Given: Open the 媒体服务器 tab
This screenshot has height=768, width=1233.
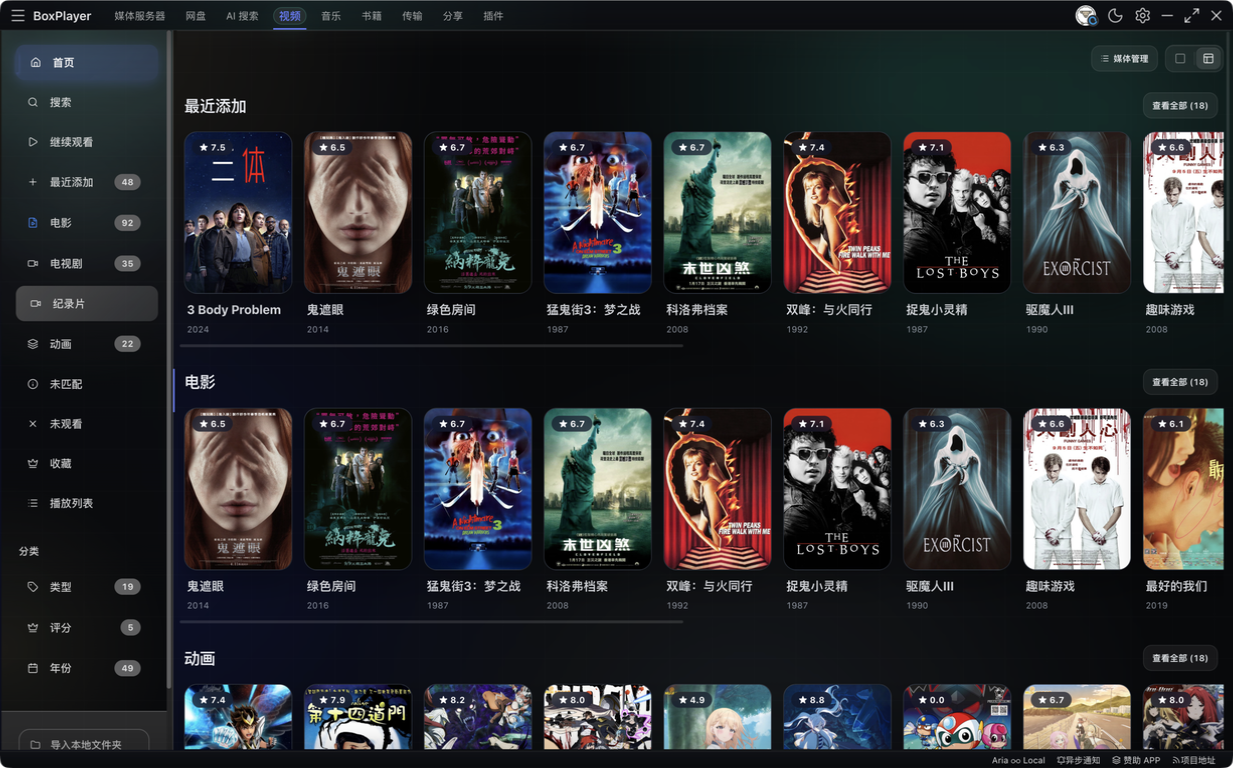Looking at the screenshot, I should coord(139,16).
